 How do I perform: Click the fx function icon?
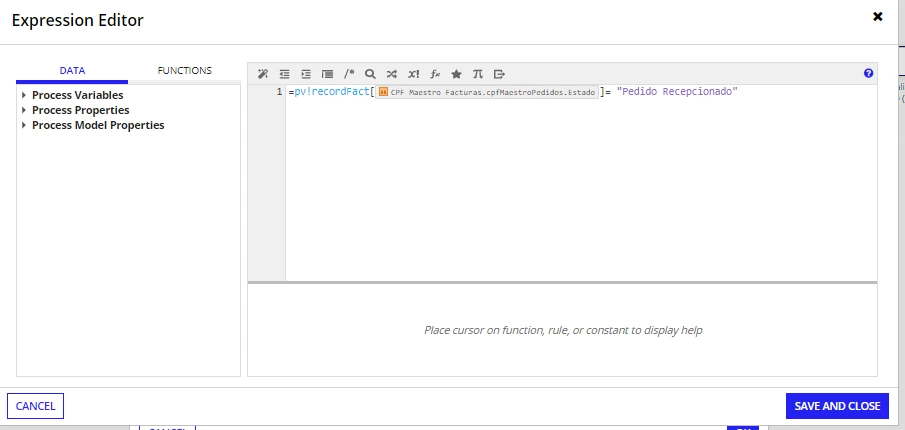[x=435, y=74]
